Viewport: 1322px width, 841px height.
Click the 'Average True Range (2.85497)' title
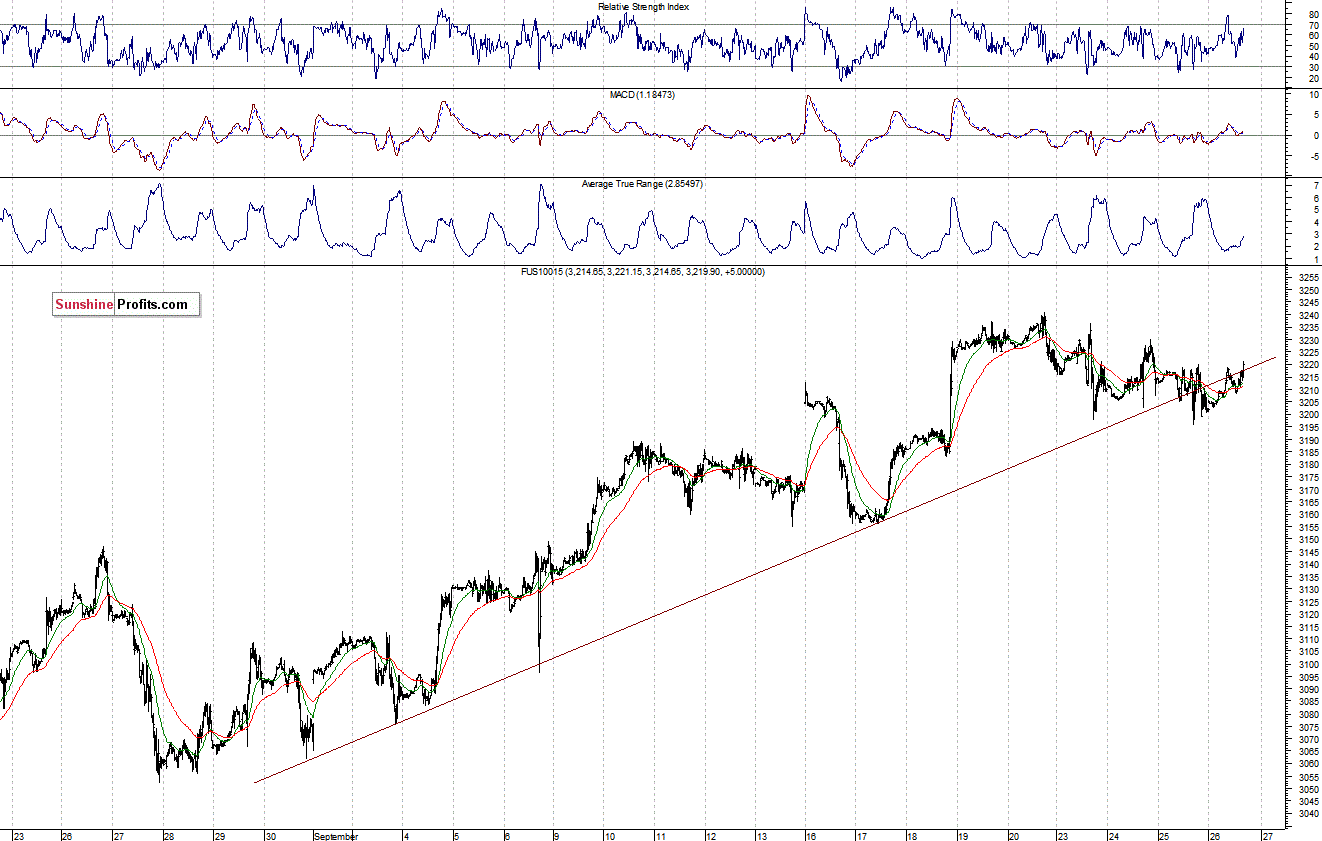[643, 184]
